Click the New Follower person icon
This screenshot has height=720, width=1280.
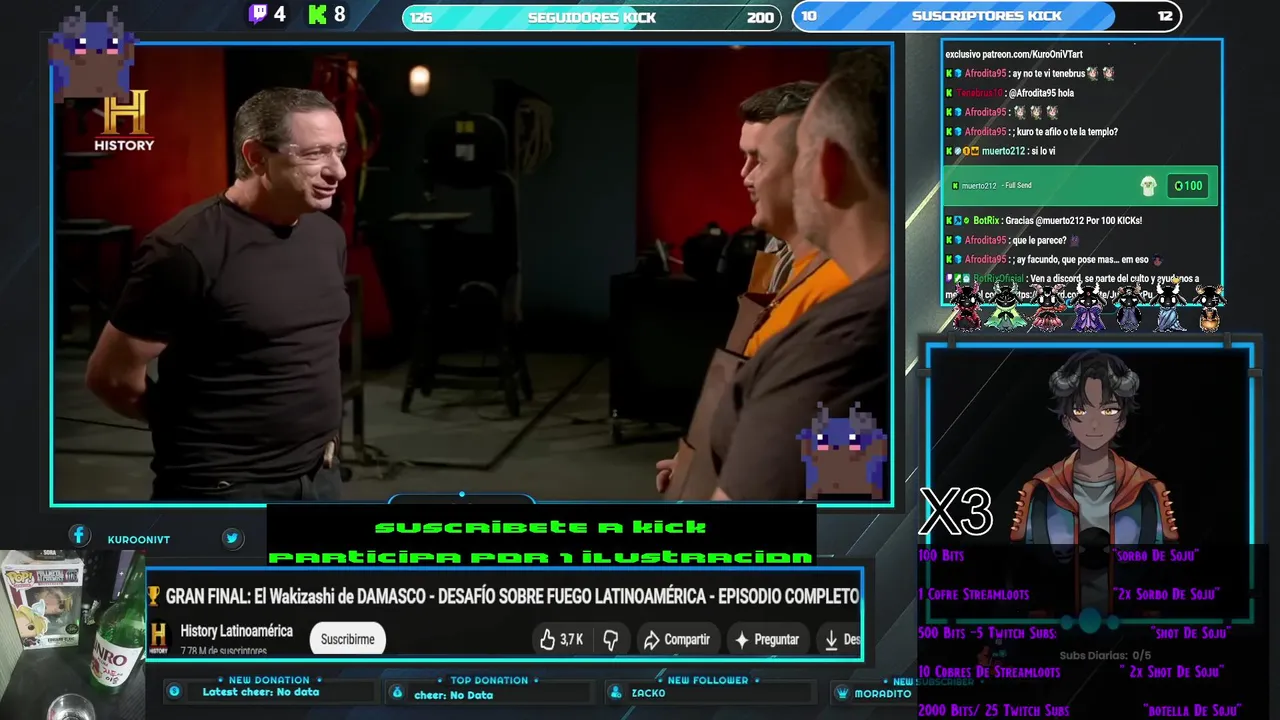click(617, 692)
